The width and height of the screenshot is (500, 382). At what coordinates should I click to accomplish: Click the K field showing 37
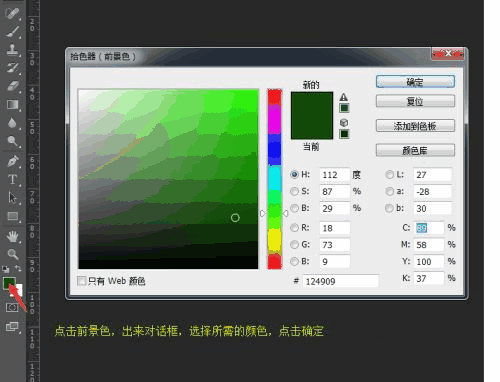(429, 278)
